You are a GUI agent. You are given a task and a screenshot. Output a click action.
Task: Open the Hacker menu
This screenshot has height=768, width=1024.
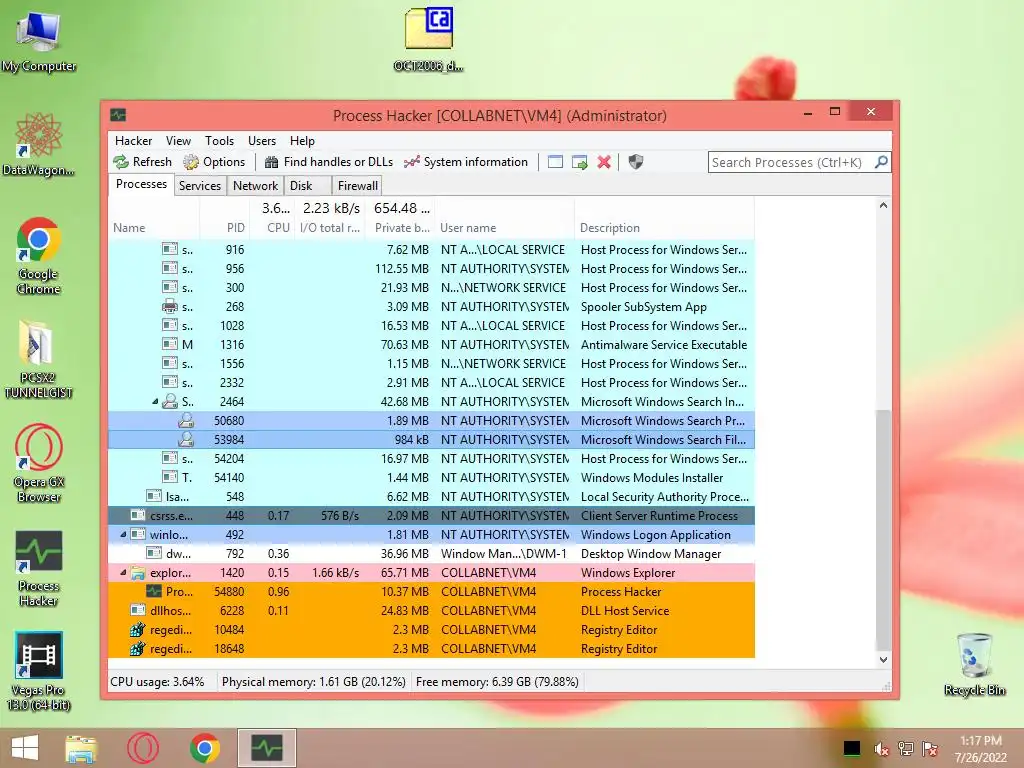[133, 141]
